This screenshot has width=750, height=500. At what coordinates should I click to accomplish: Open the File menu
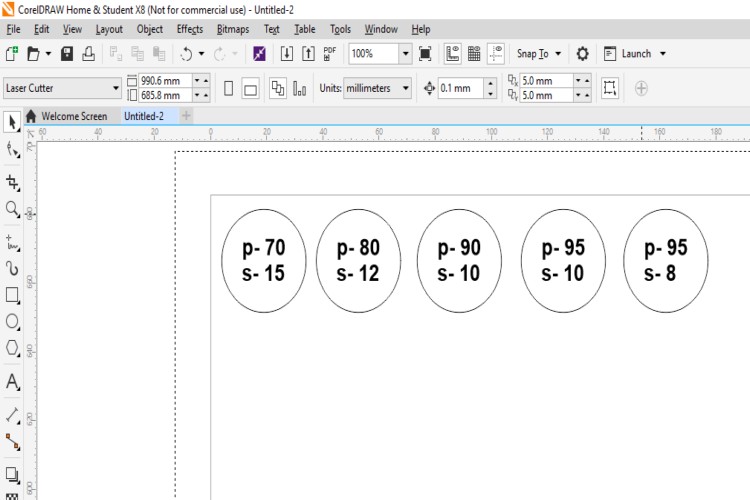[13, 29]
